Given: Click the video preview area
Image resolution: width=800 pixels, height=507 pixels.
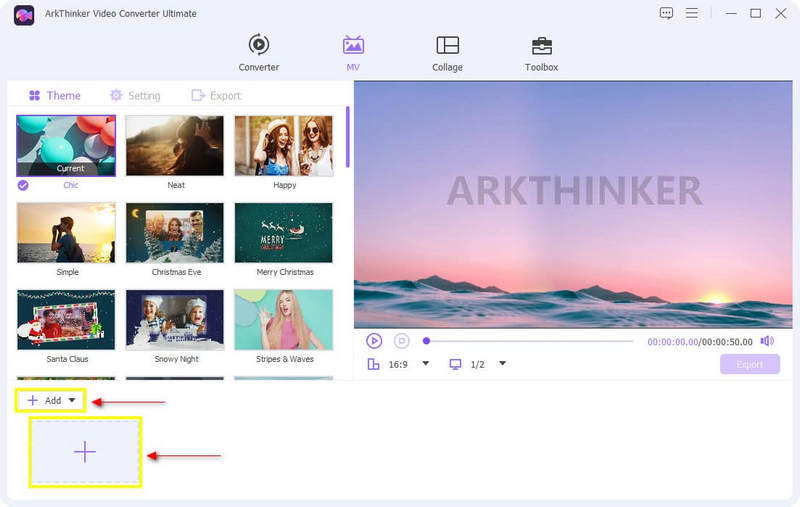Looking at the screenshot, I should (x=573, y=204).
